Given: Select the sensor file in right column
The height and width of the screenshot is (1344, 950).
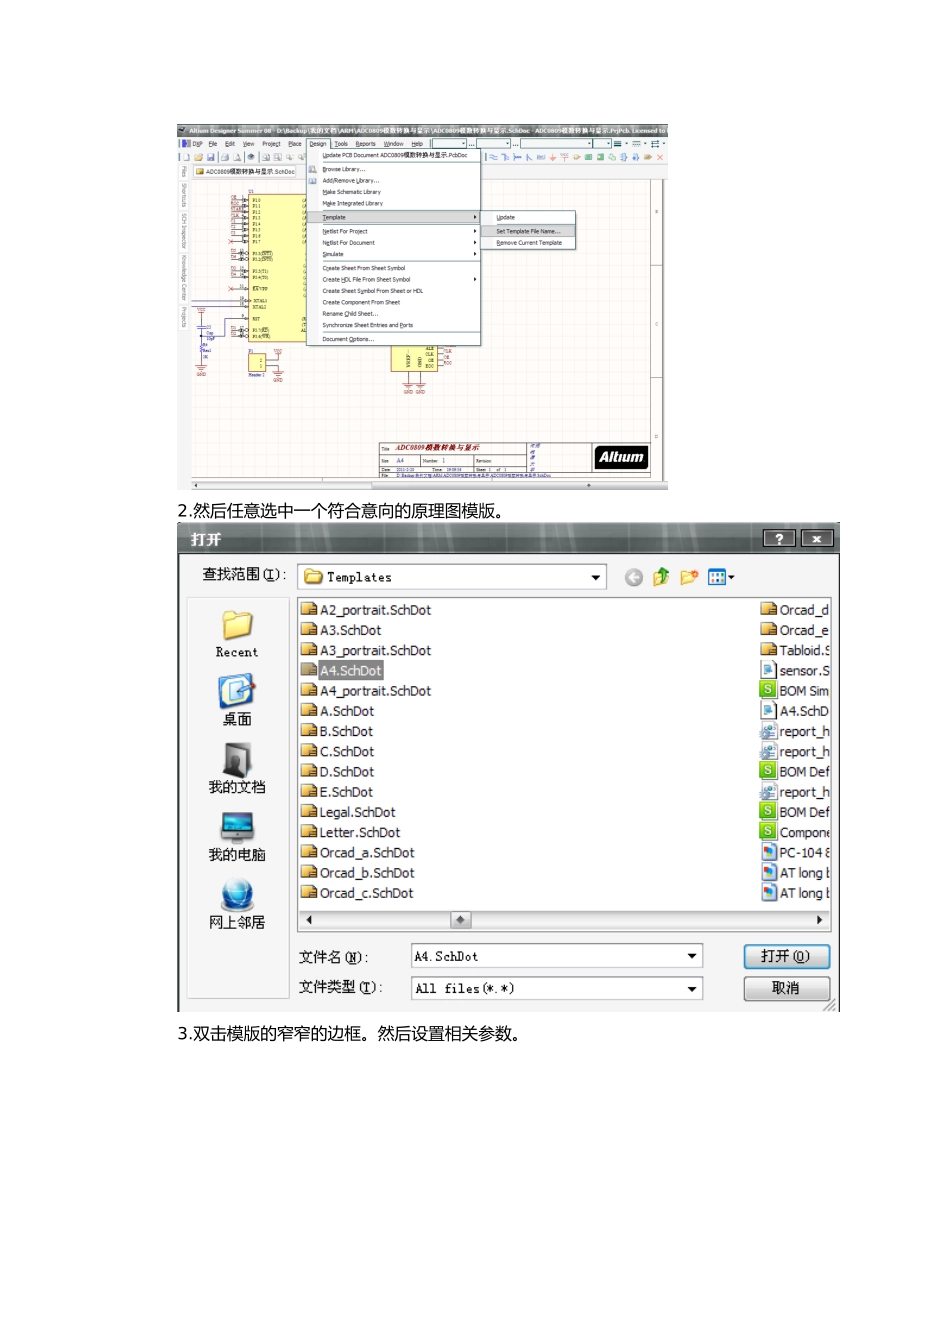Looking at the screenshot, I should coord(795,670).
